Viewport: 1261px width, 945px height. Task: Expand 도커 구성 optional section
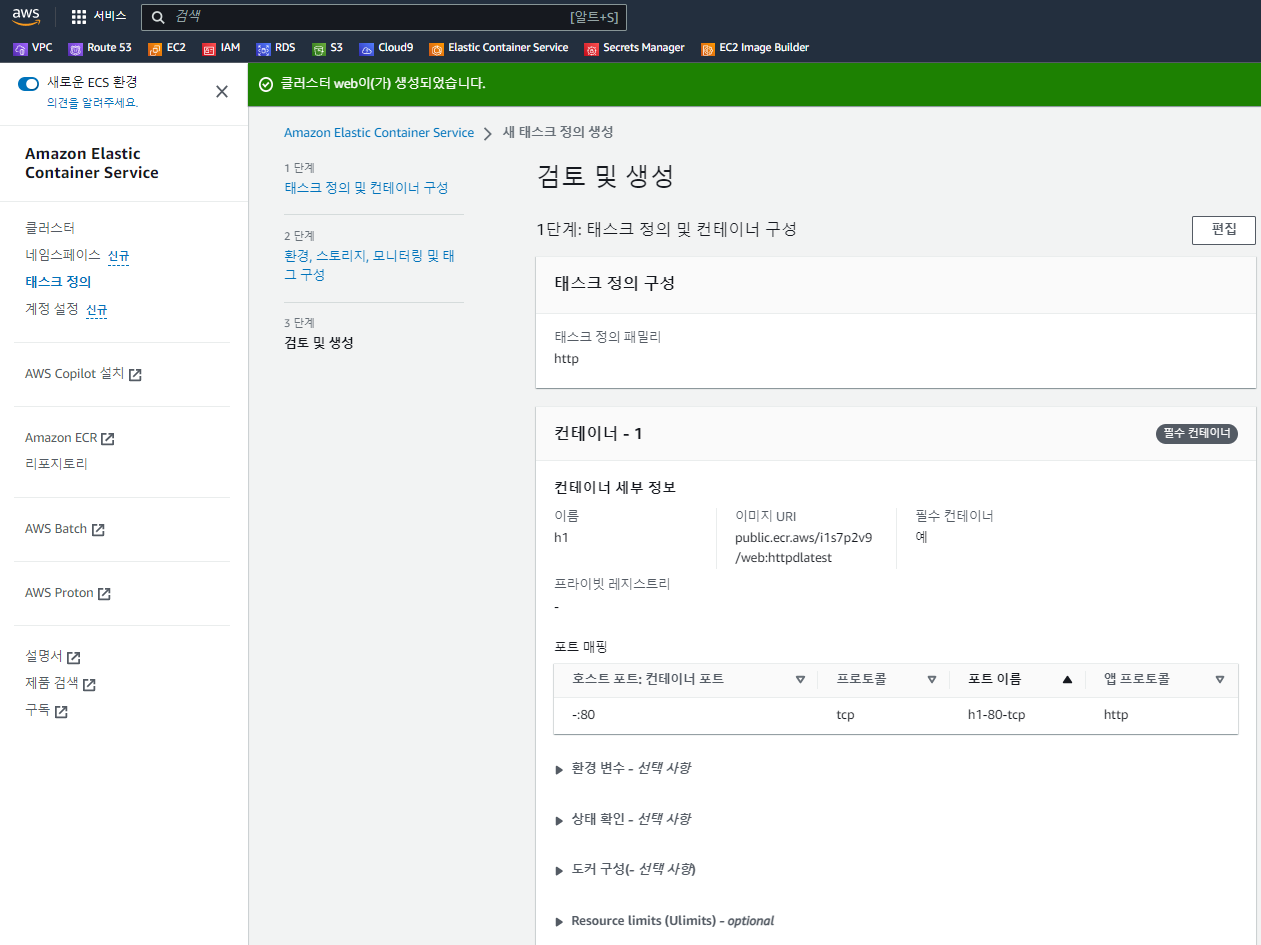tap(625, 870)
